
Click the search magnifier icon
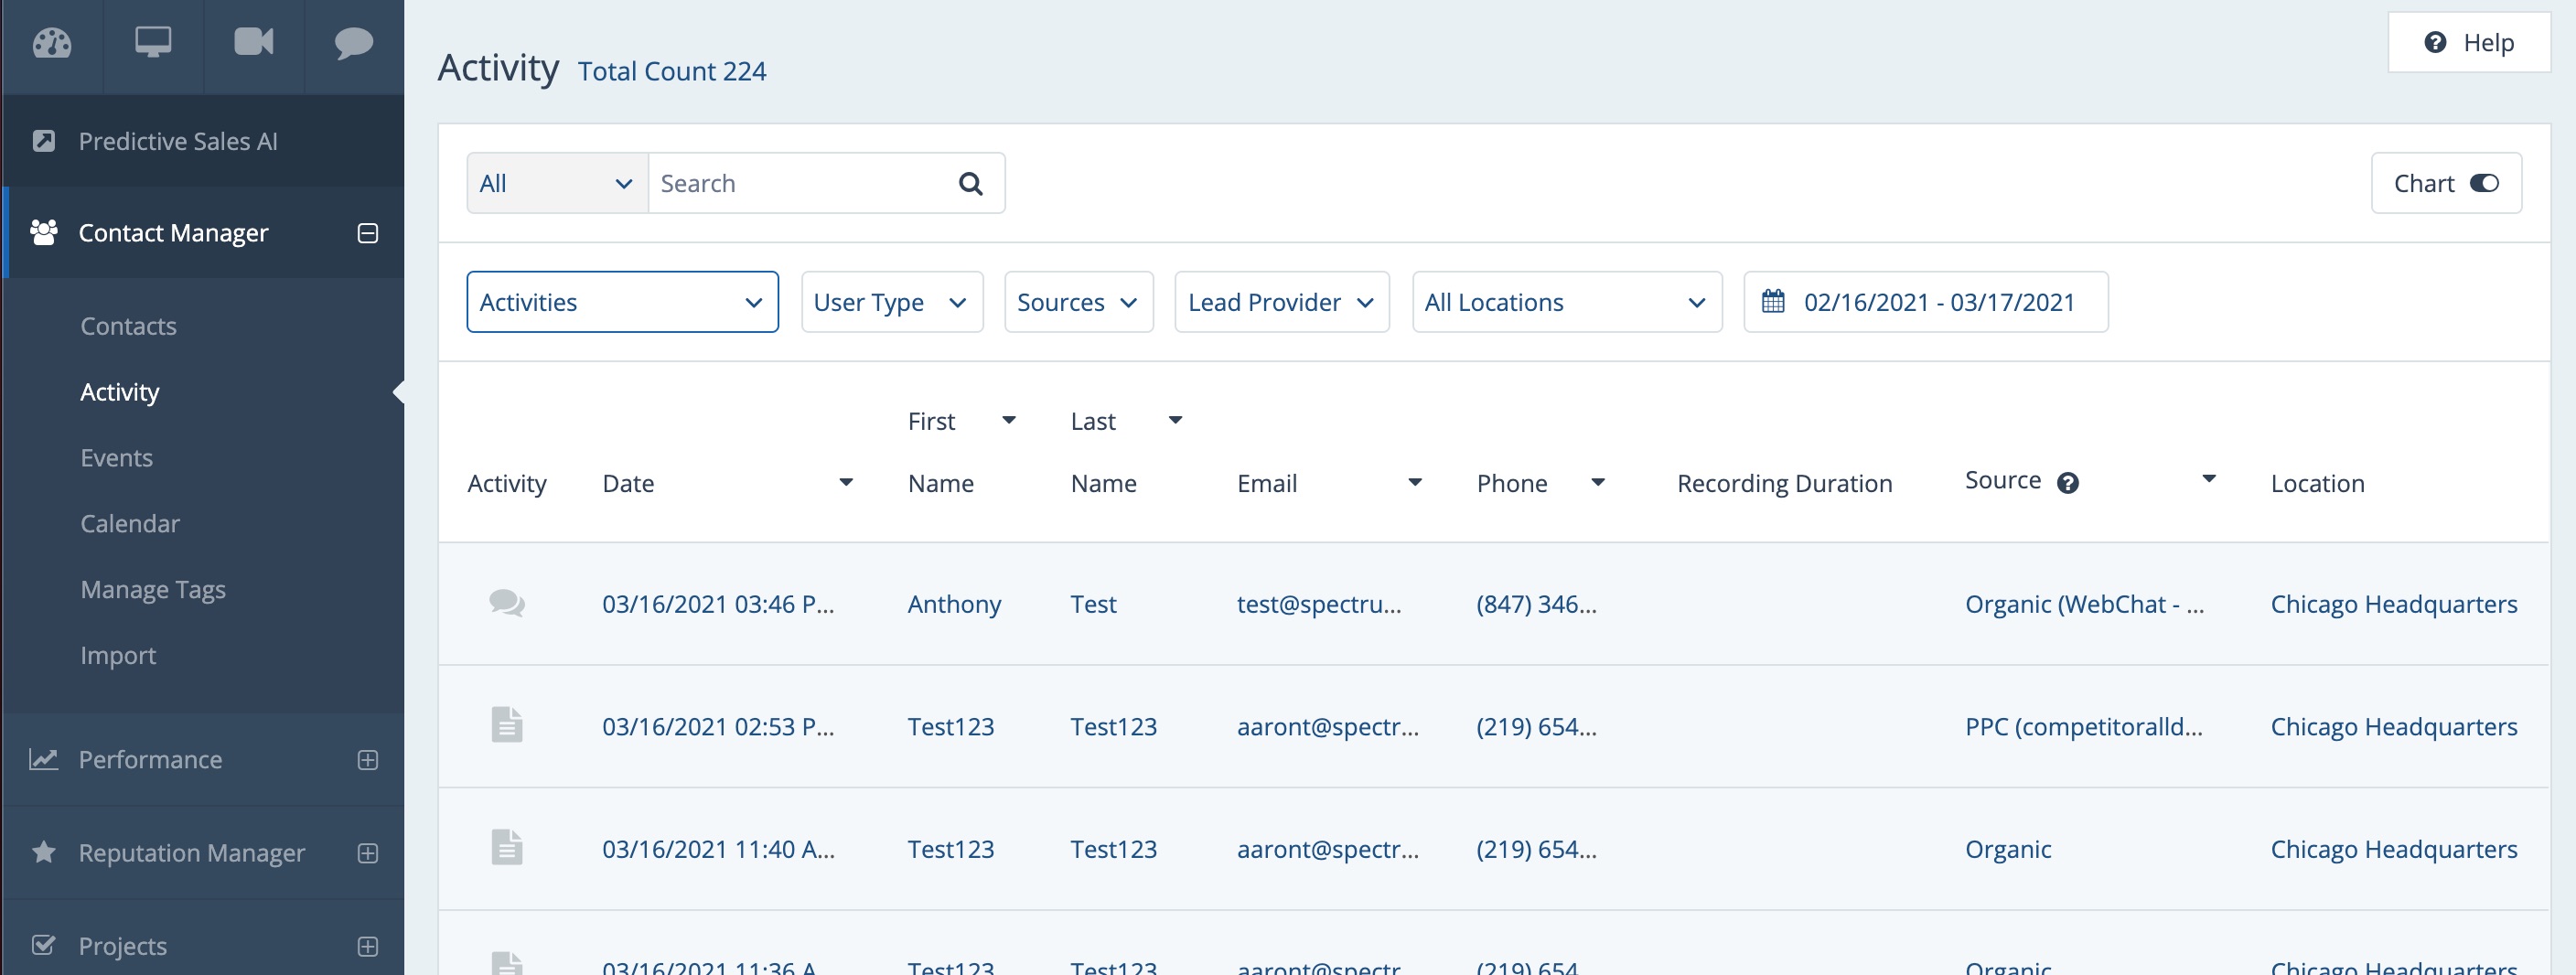click(969, 184)
